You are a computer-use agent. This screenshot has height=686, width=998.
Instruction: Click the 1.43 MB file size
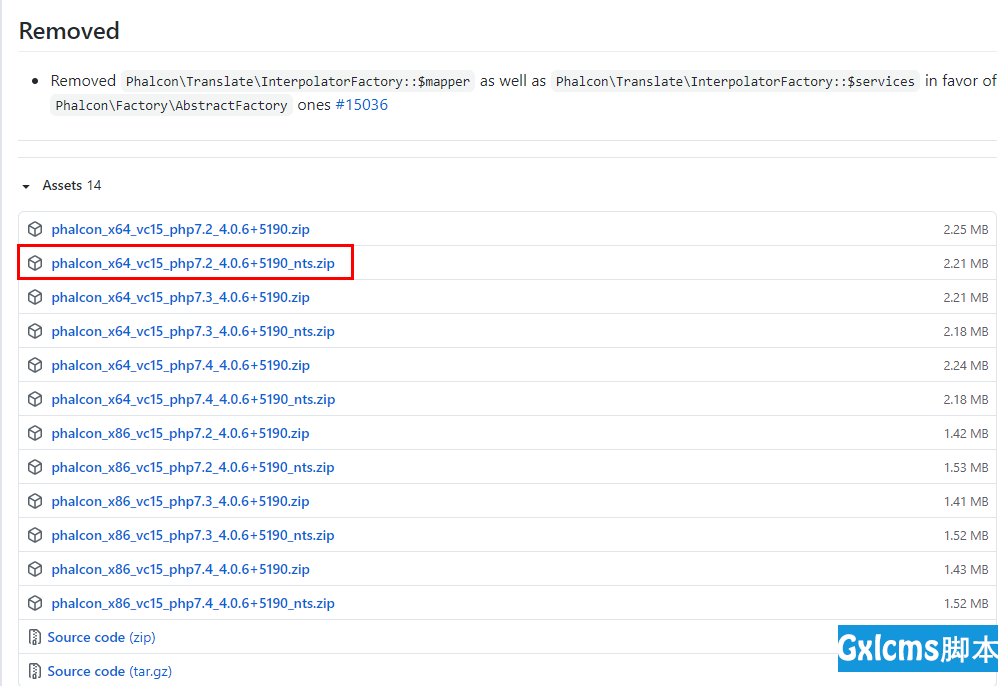pos(966,570)
